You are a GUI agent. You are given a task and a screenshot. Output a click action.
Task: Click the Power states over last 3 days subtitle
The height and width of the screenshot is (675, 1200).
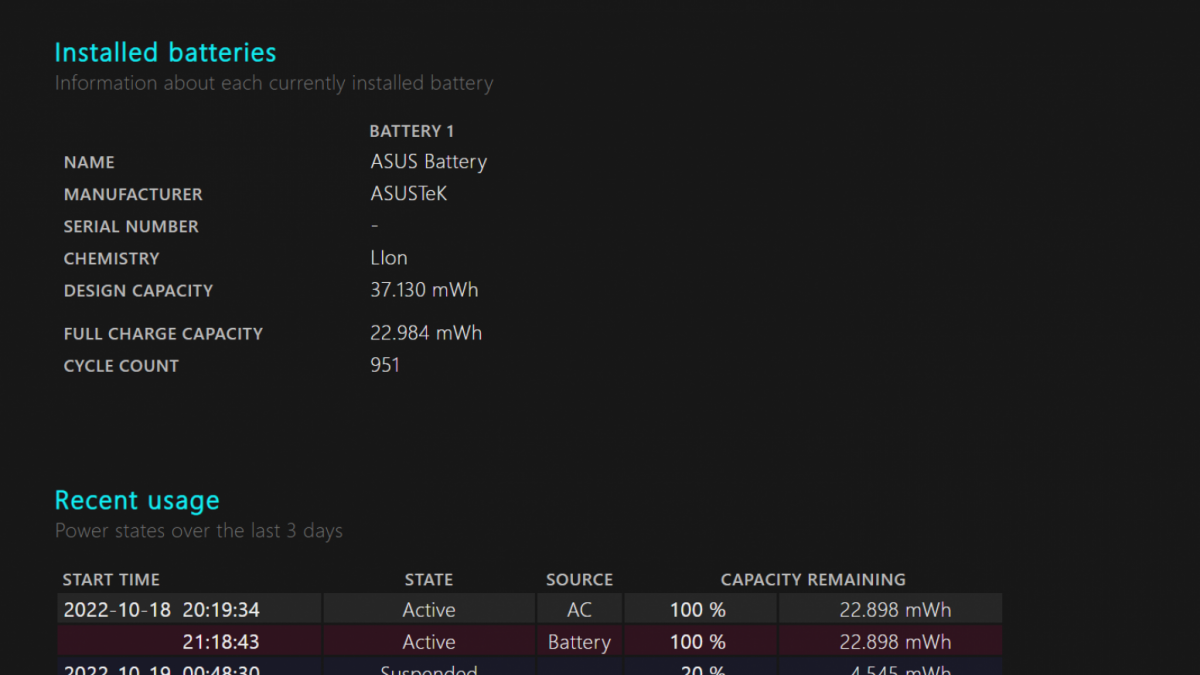pos(198,531)
